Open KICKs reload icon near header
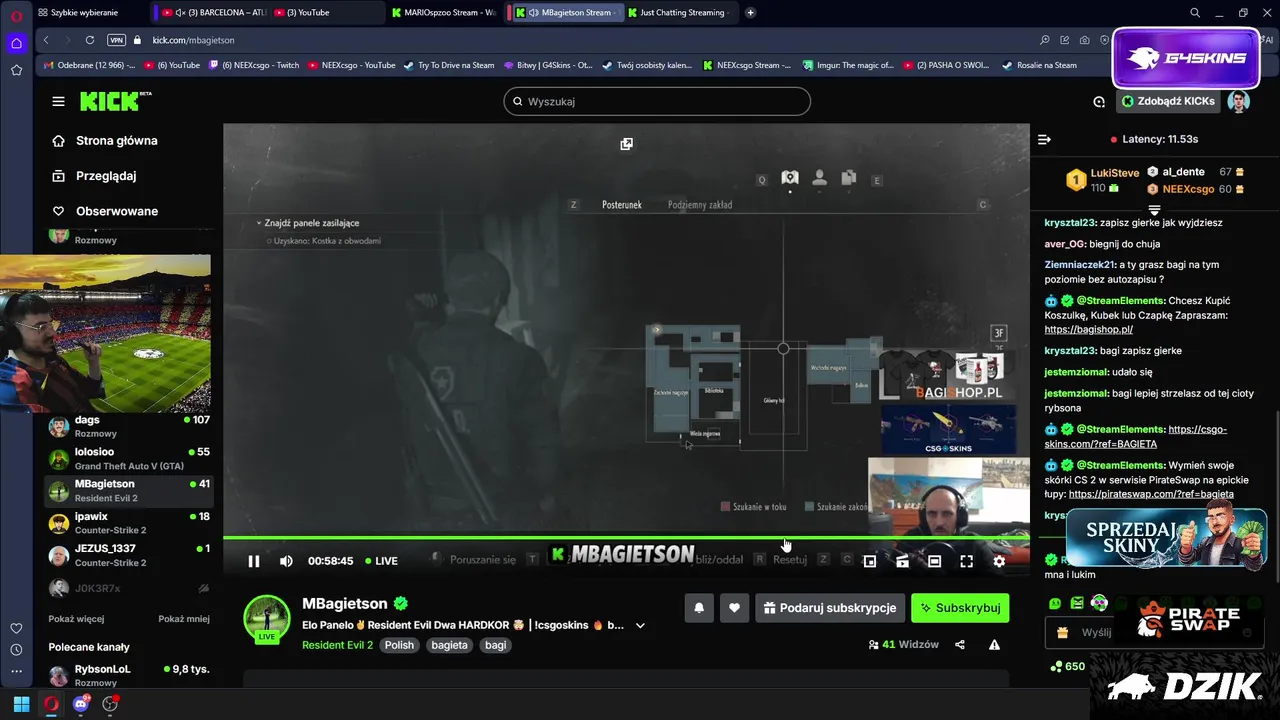 (x=1099, y=101)
